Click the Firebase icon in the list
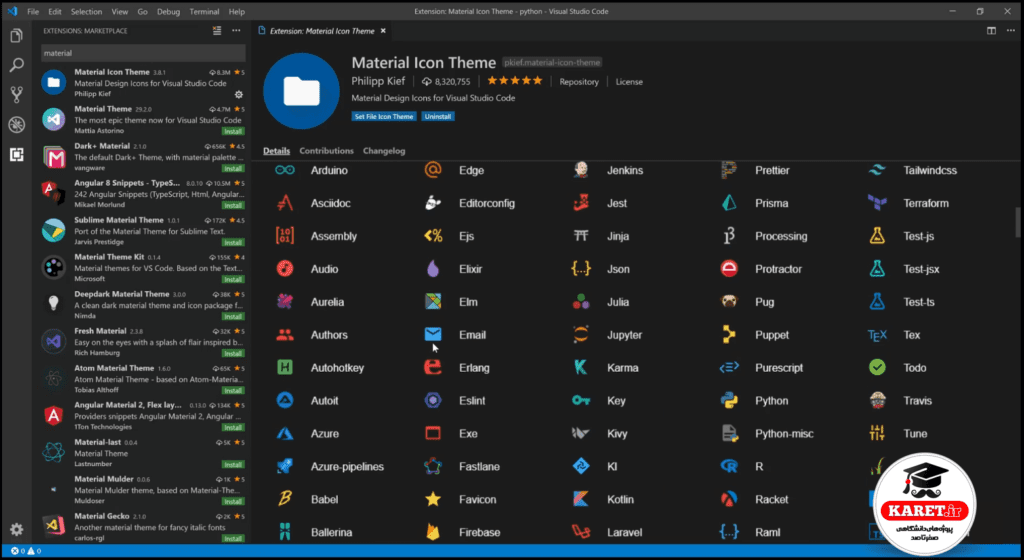The width and height of the screenshot is (1024, 560). coord(432,532)
